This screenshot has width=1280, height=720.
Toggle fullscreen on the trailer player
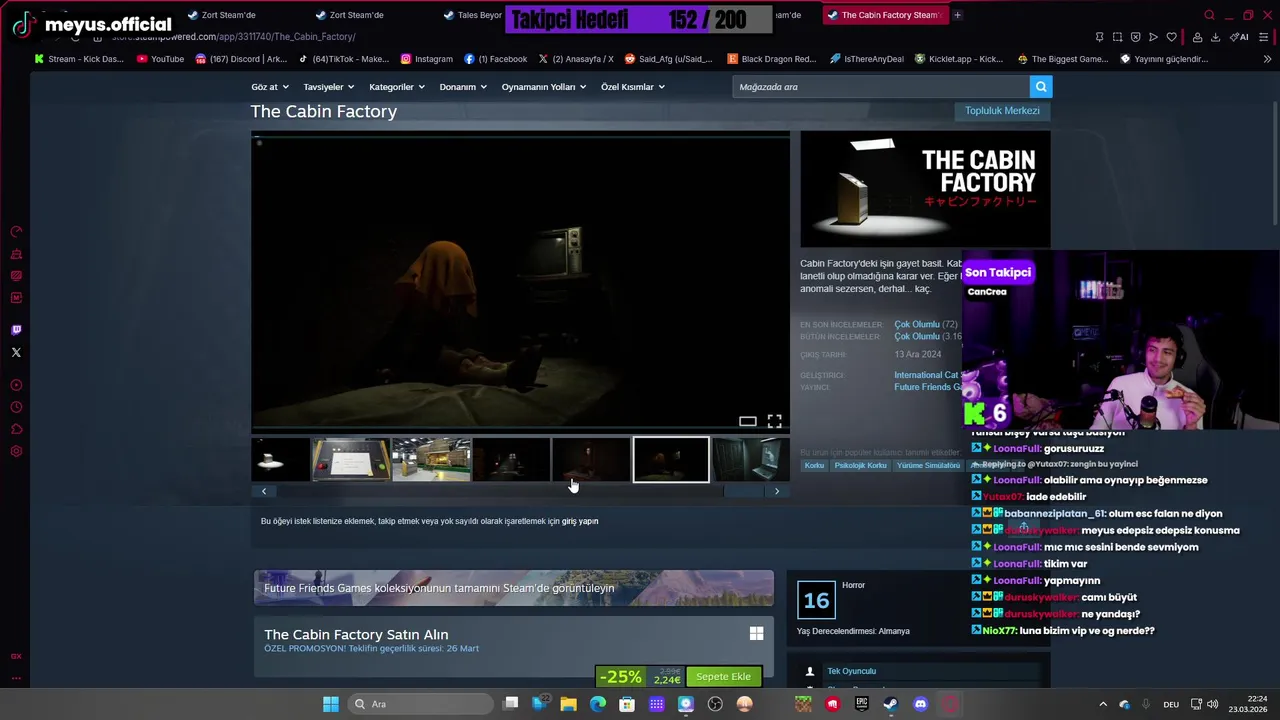click(775, 421)
